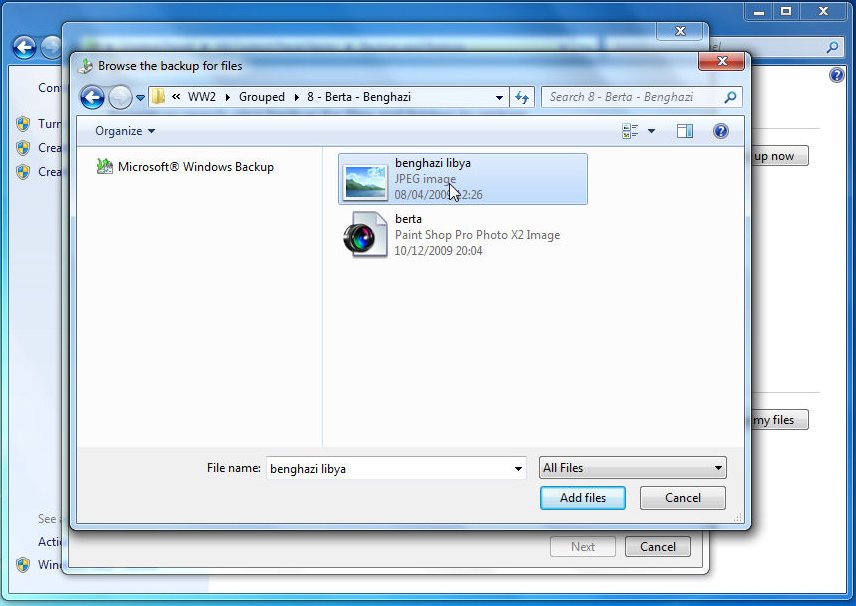This screenshot has width=856, height=606.
Task: Click the change view icon
Action: click(x=630, y=131)
